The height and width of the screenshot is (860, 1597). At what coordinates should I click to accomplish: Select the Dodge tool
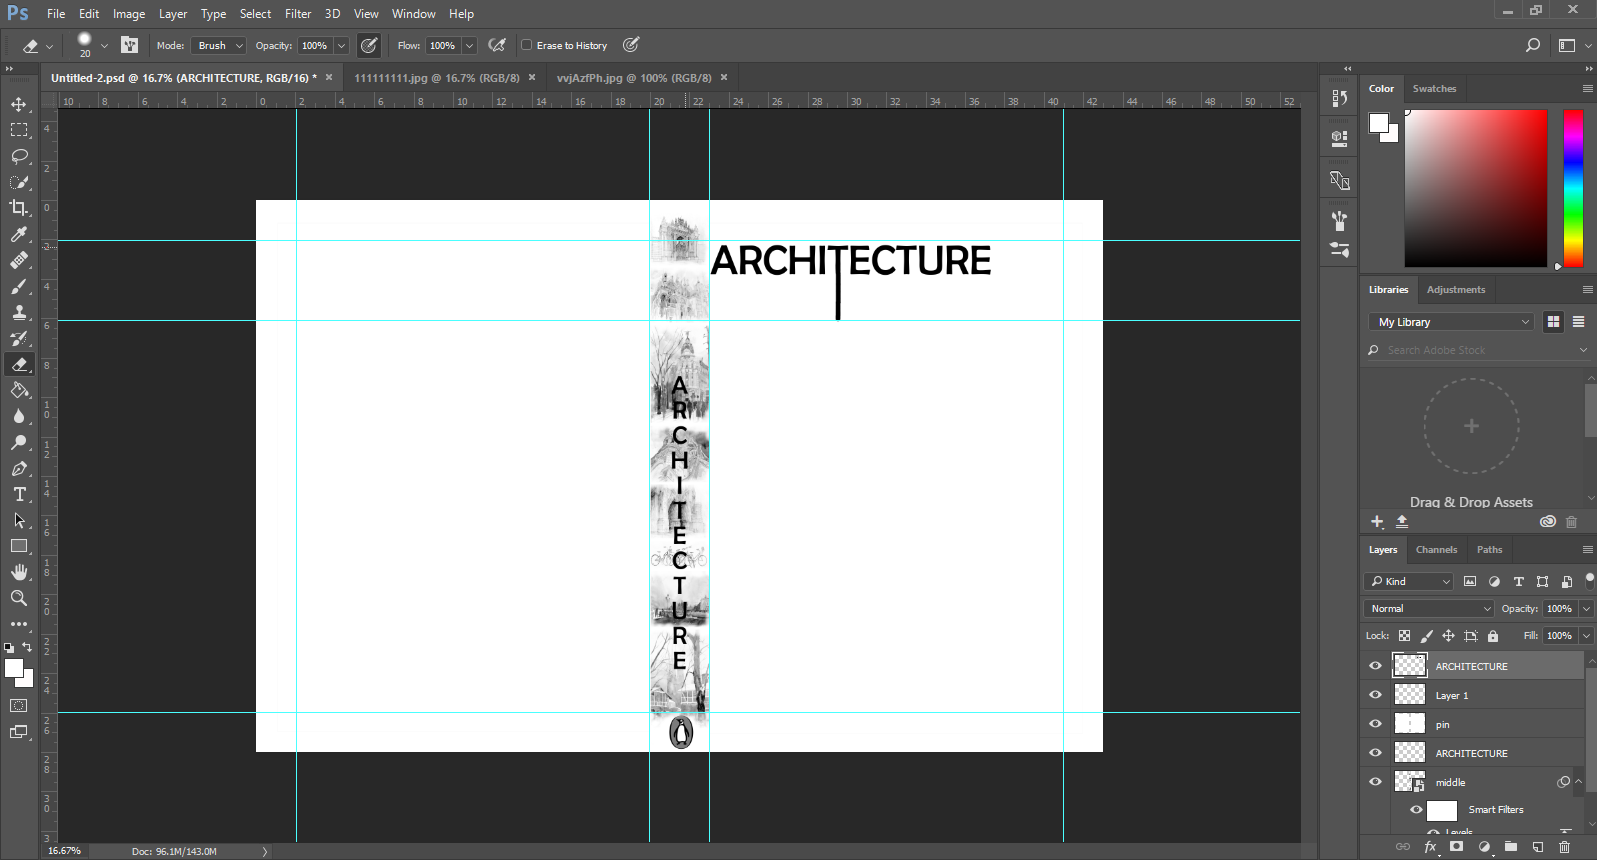coord(19,442)
